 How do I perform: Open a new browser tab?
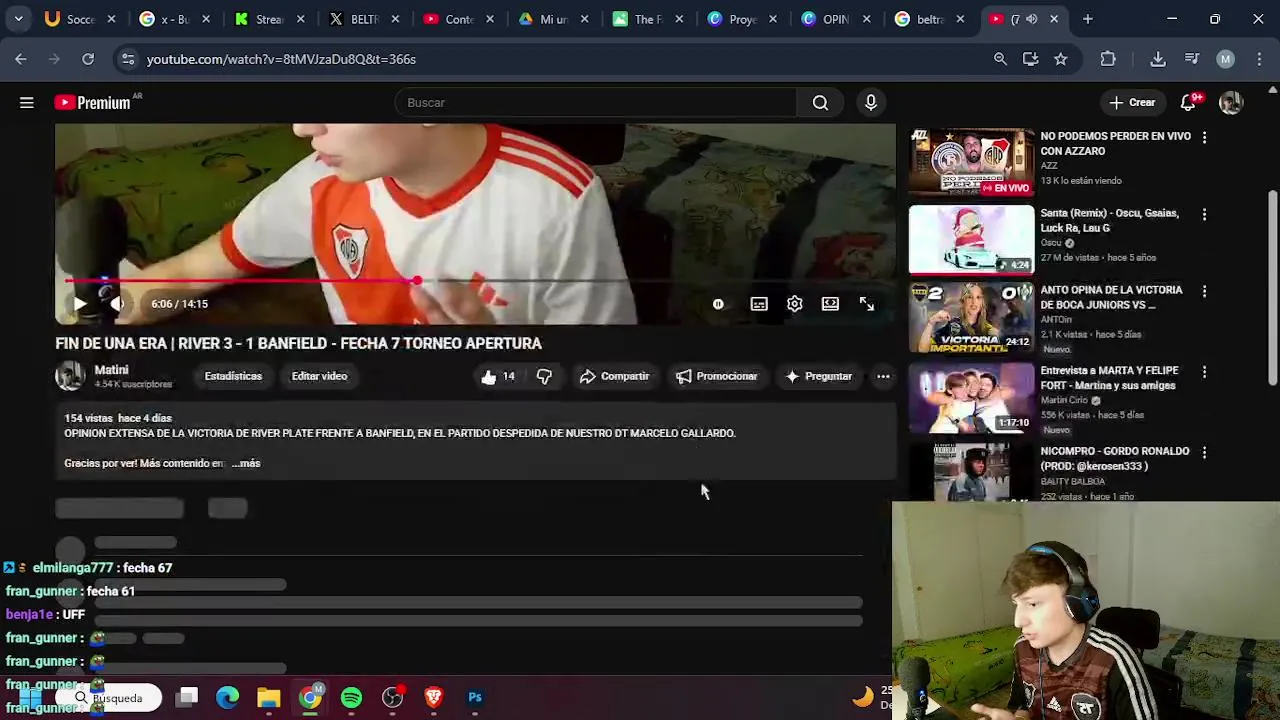tap(1087, 19)
